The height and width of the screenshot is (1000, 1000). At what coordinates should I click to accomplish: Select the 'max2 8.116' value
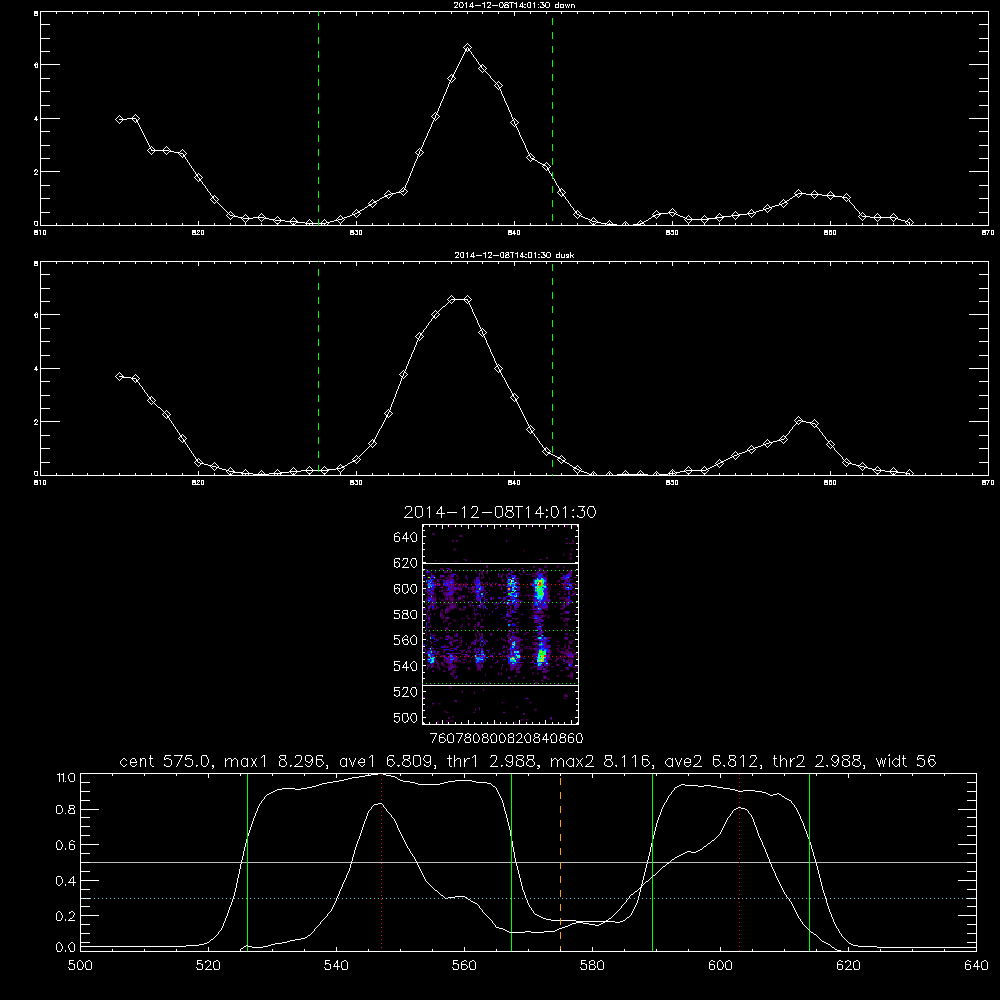click(599, 761)
